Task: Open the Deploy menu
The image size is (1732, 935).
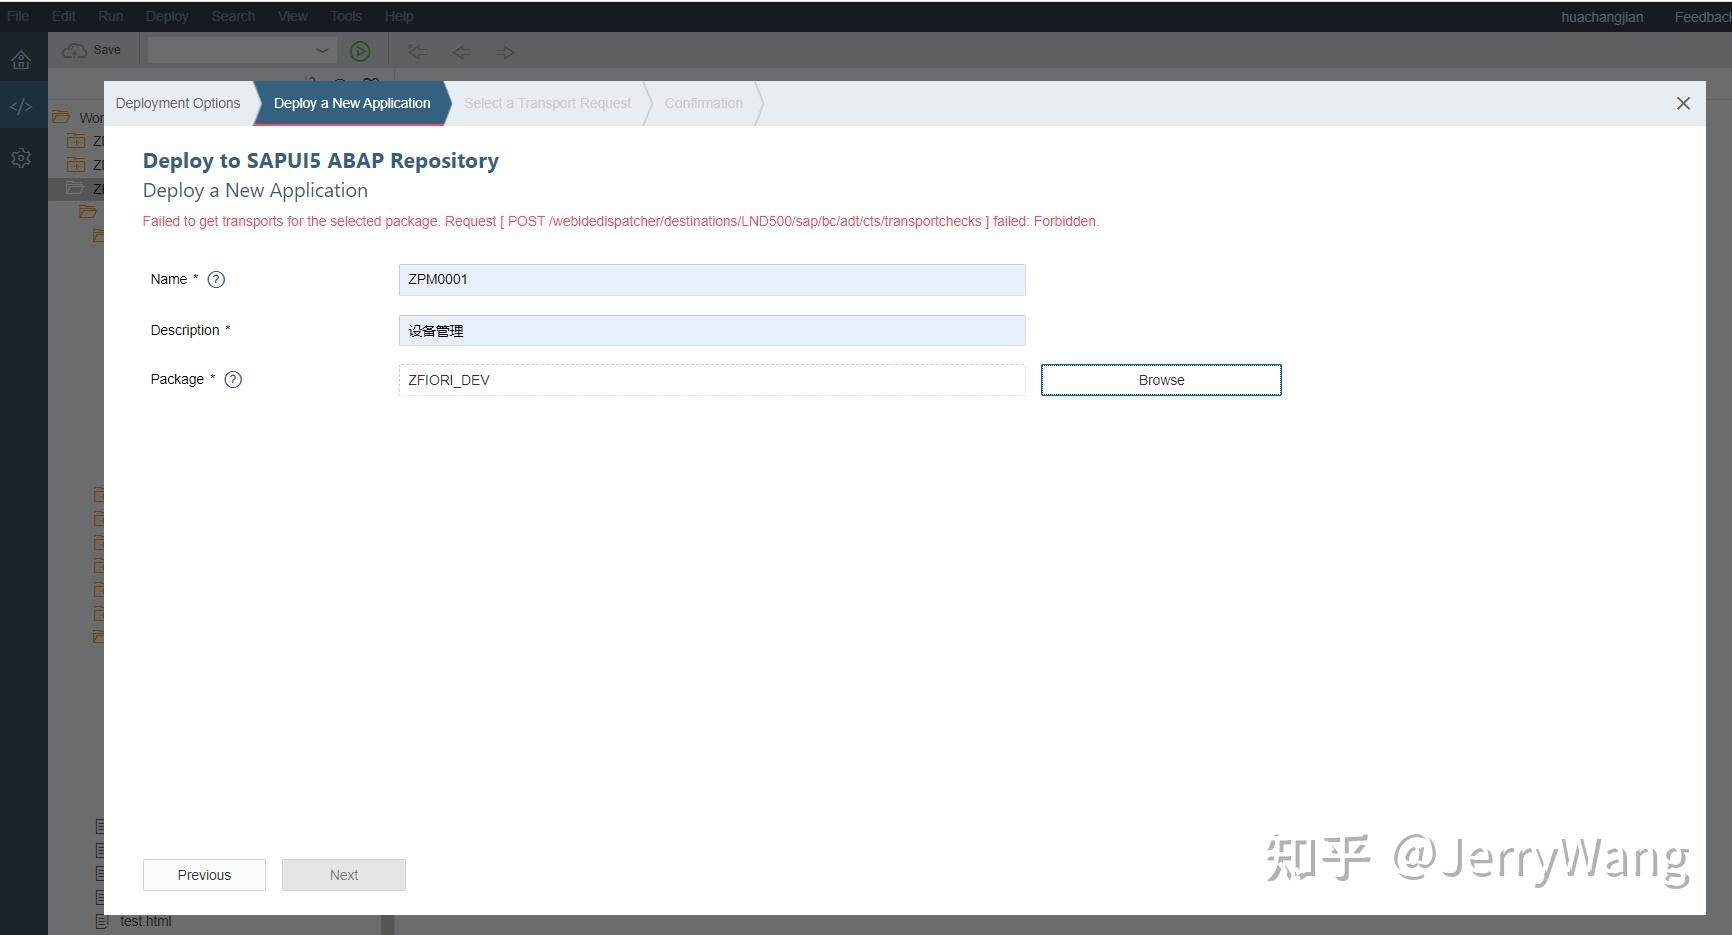Action: point(166,15)
